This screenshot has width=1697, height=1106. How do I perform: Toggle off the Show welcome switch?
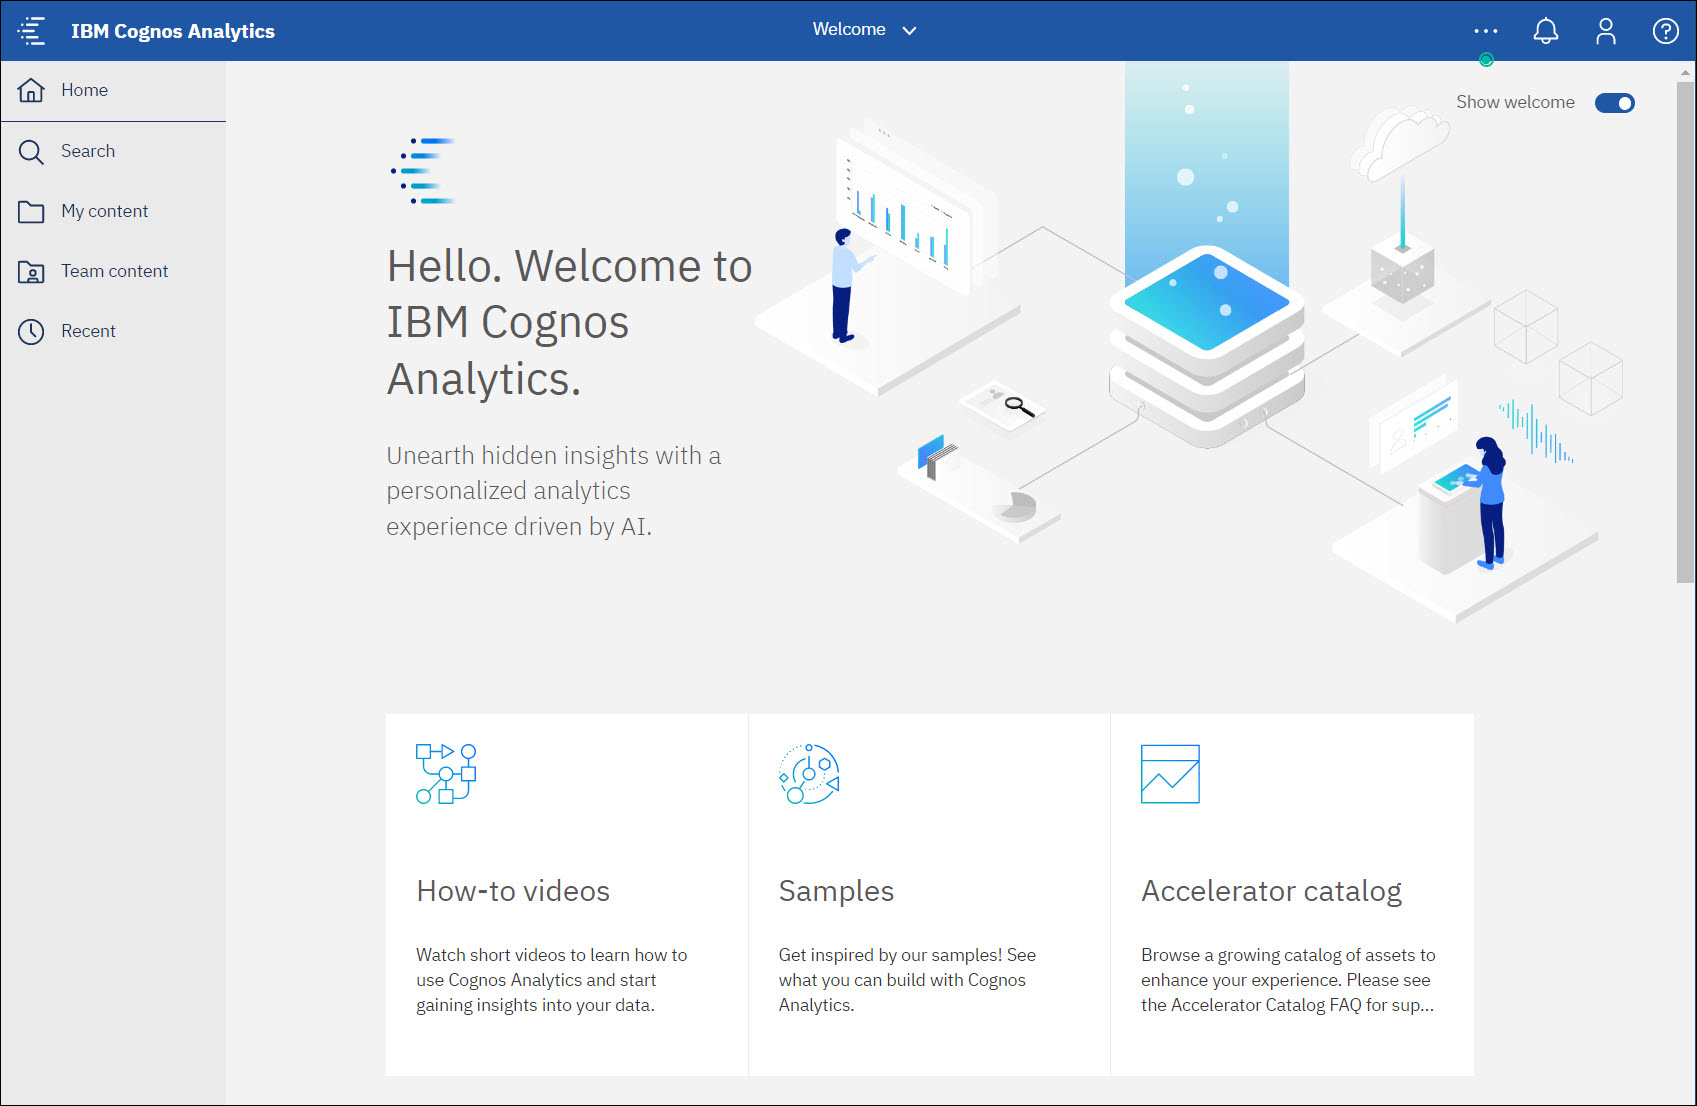(x=1614, y=103)
